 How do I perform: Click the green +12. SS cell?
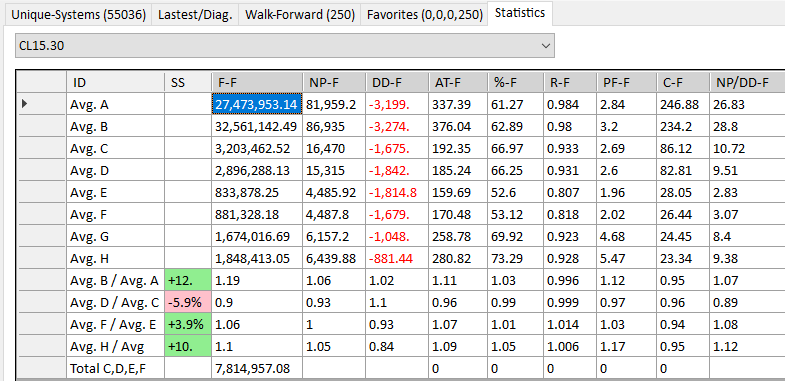(x=188, y=280)
